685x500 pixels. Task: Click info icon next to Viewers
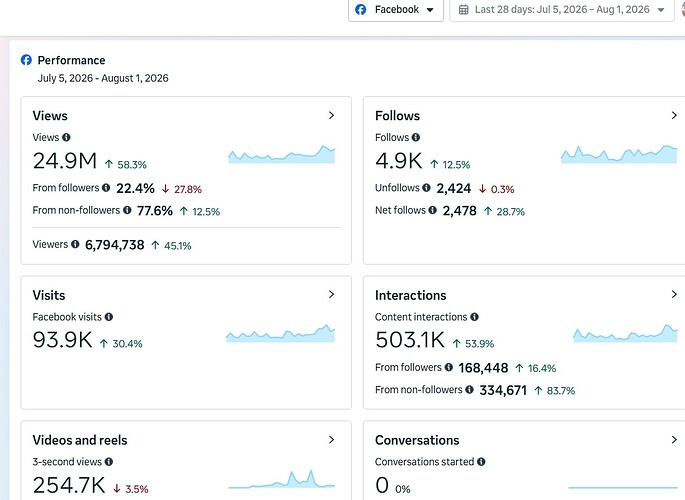coord(75,244)
